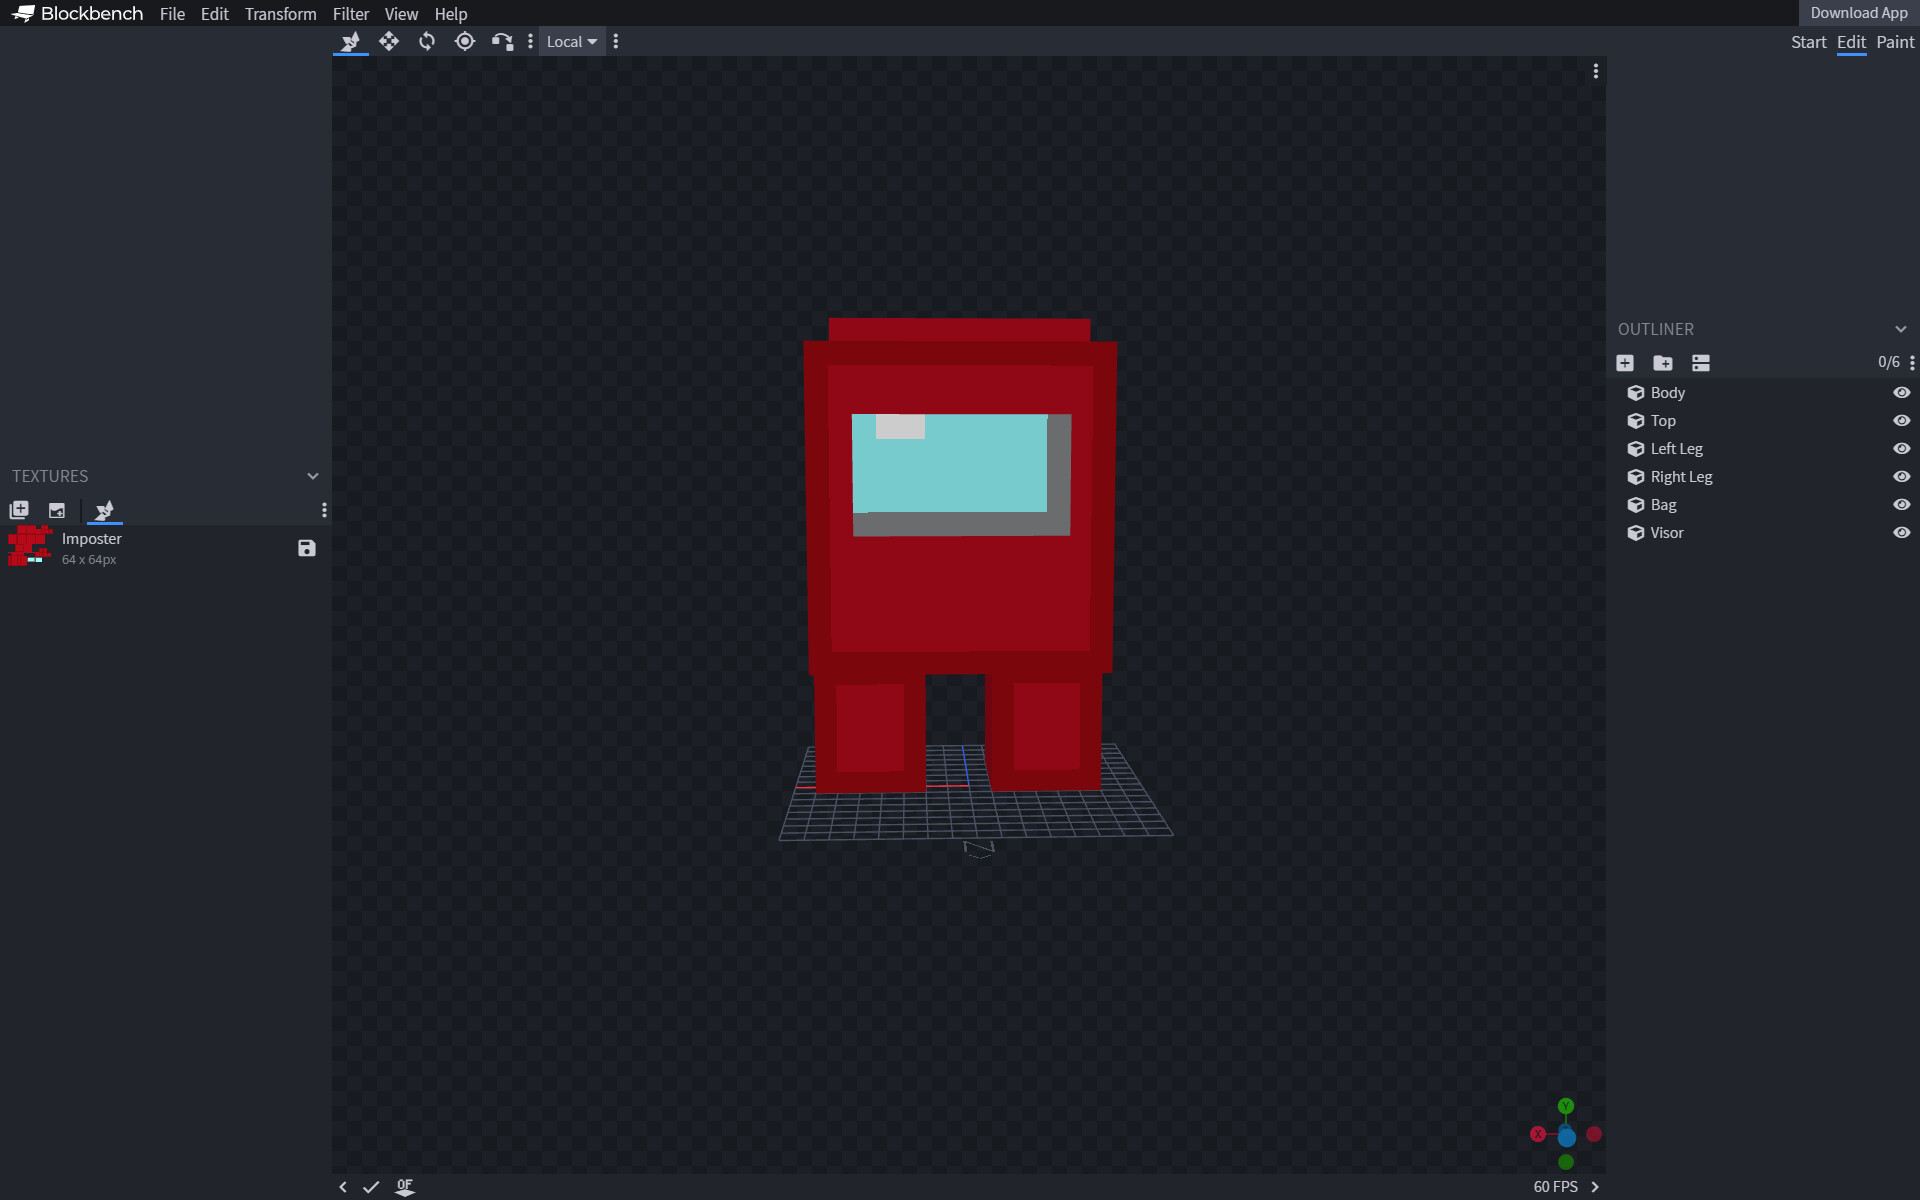Open the Filter menu

point(350,14)
